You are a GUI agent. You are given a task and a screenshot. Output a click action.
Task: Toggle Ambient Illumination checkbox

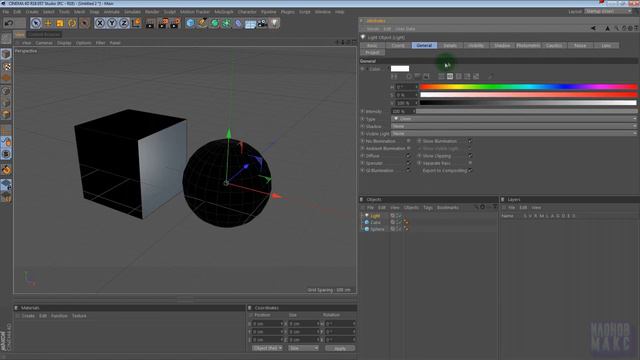coord(408,149)
